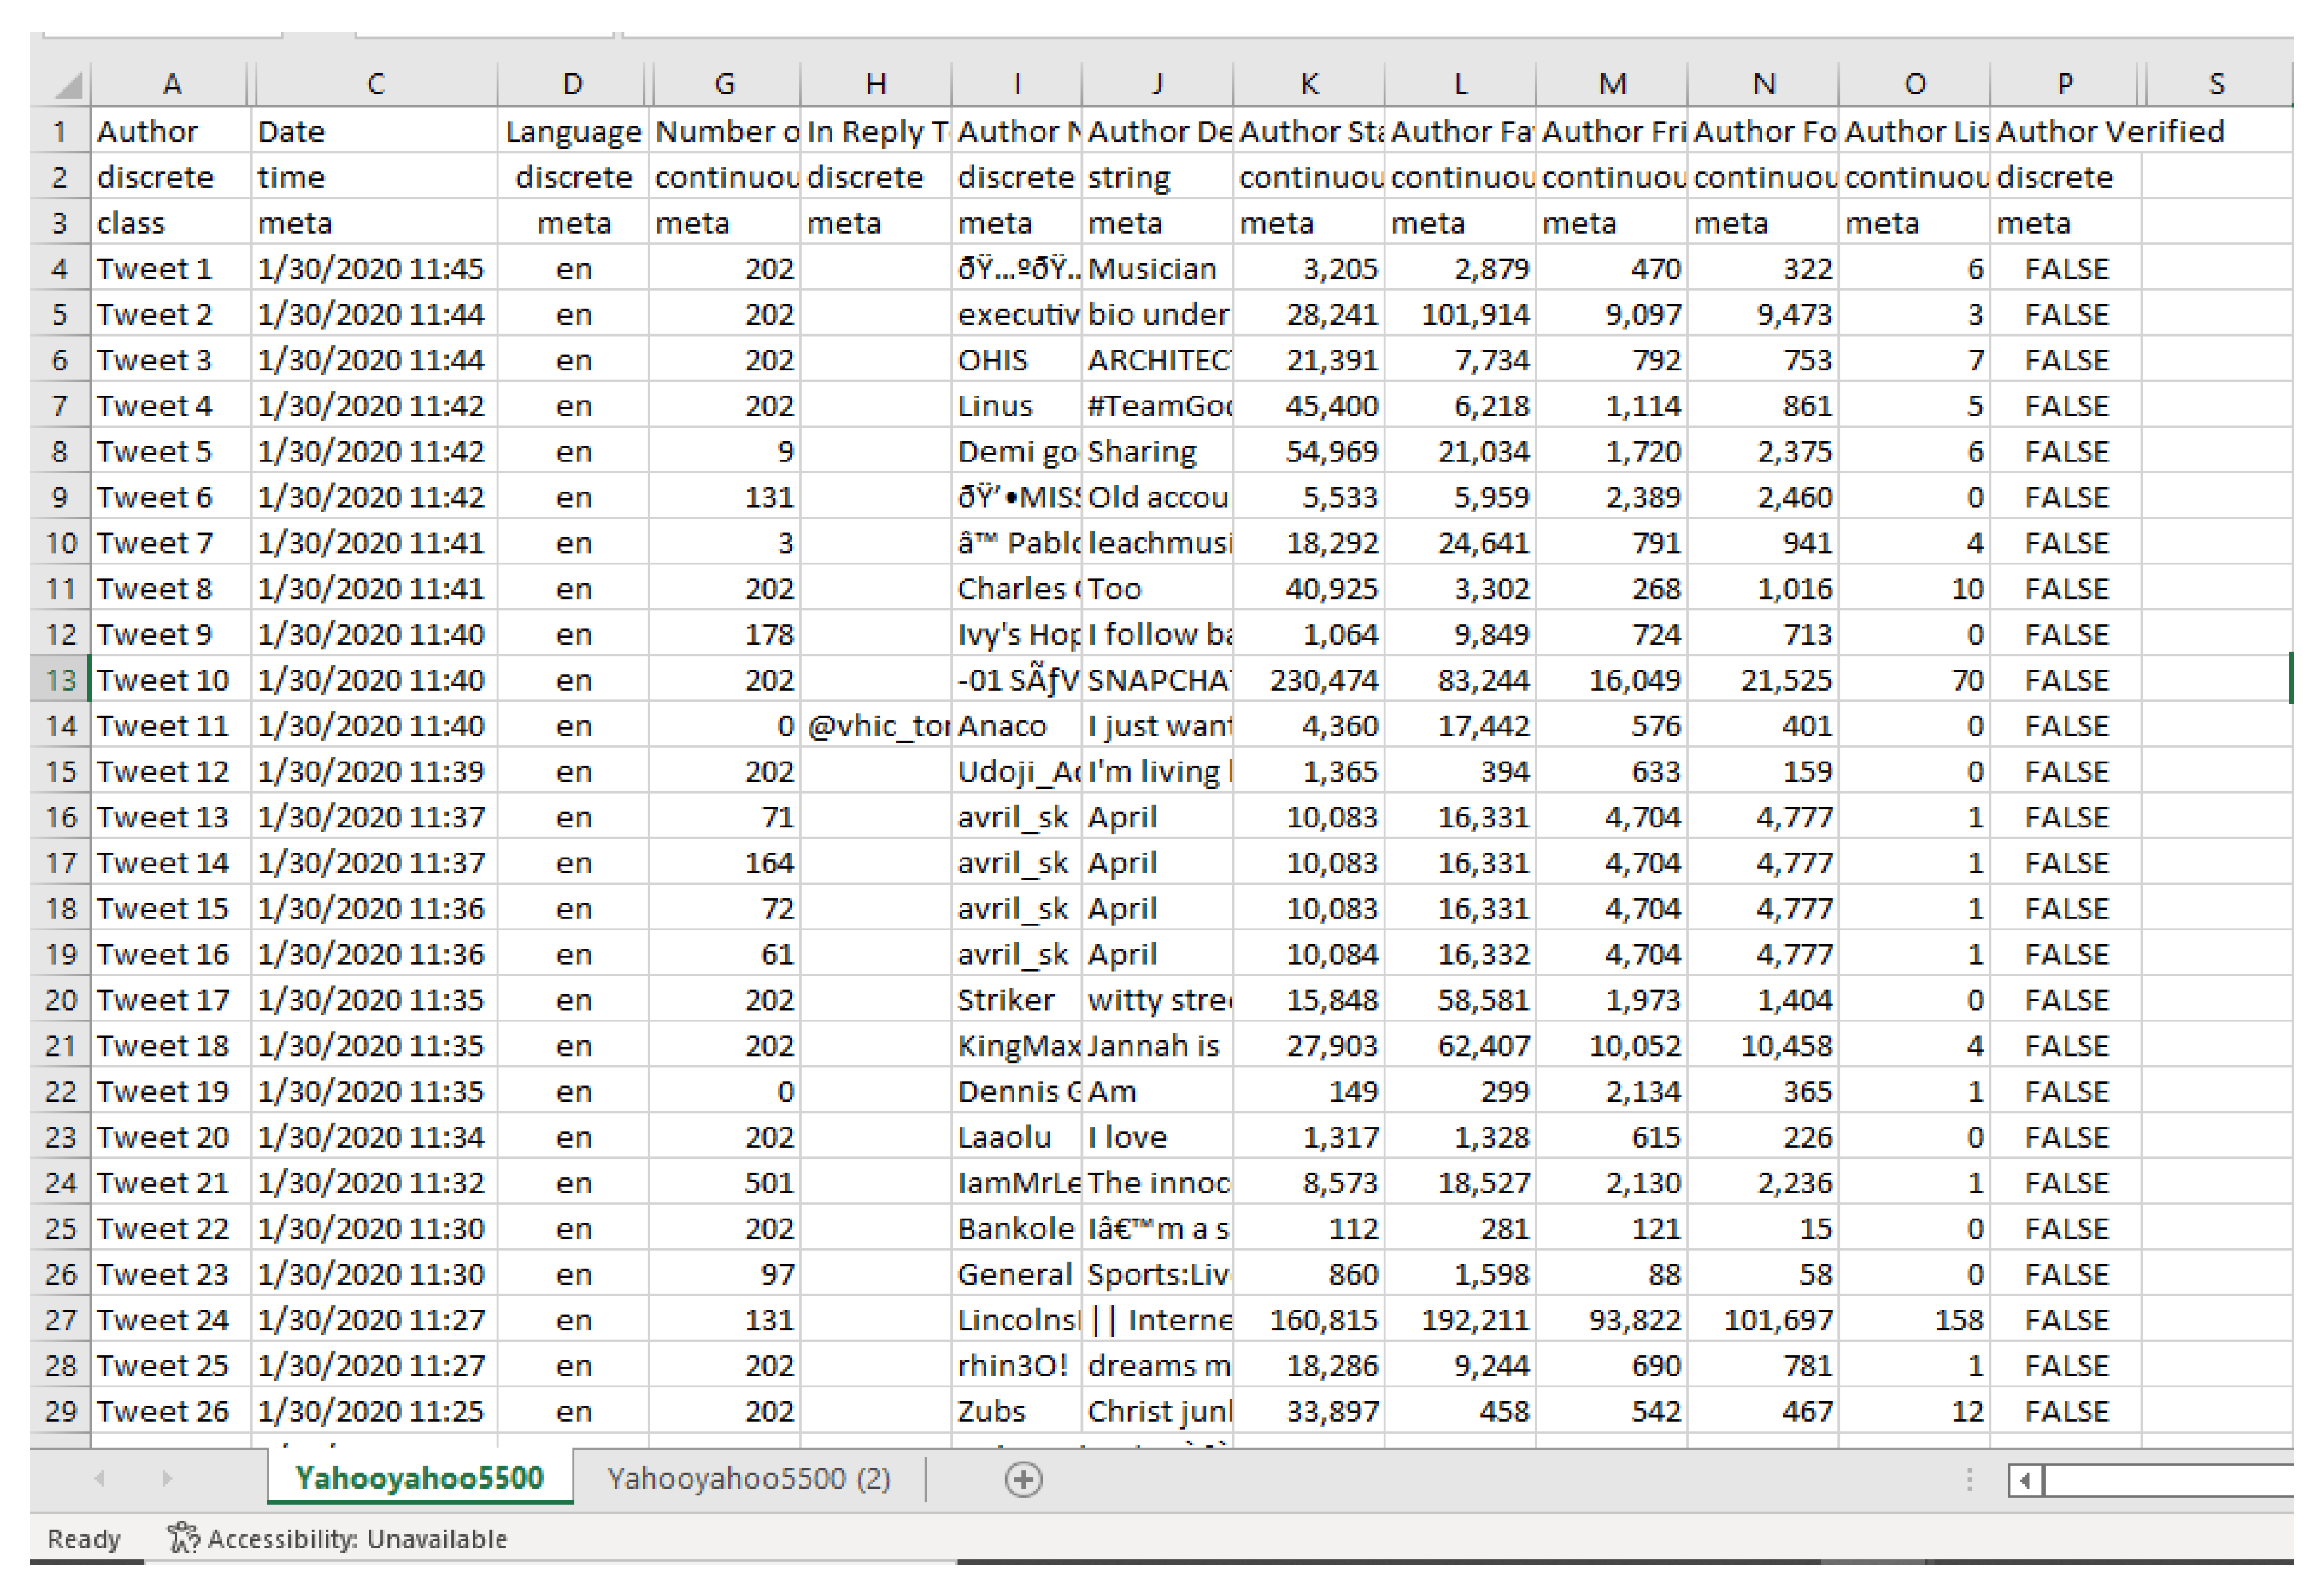Select column K header

1308,84
